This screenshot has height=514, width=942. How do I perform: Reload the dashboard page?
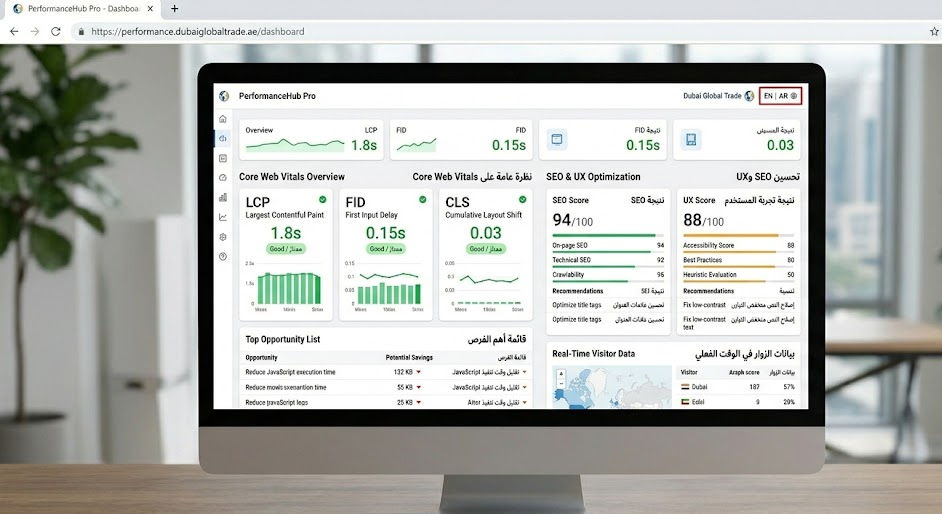pyautogui.click(x=56, y=31)
